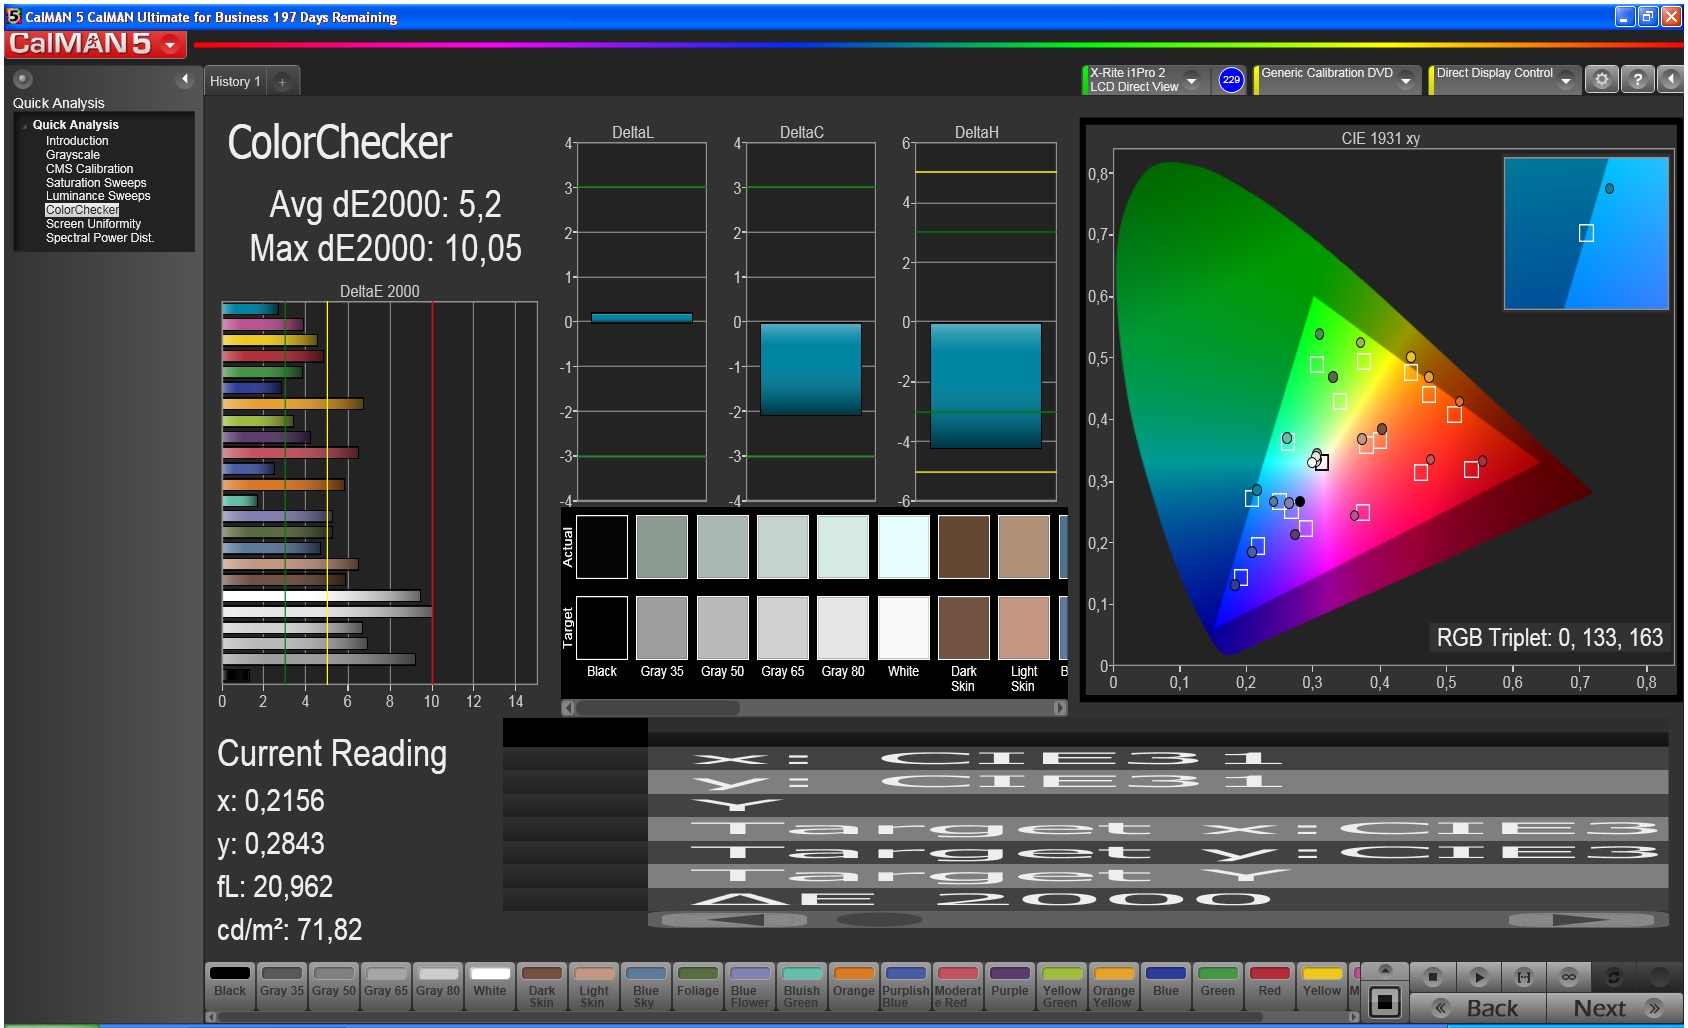Switch to the History 1 tab
This screenshot has width=1688, height=1028.
[235, 81]
